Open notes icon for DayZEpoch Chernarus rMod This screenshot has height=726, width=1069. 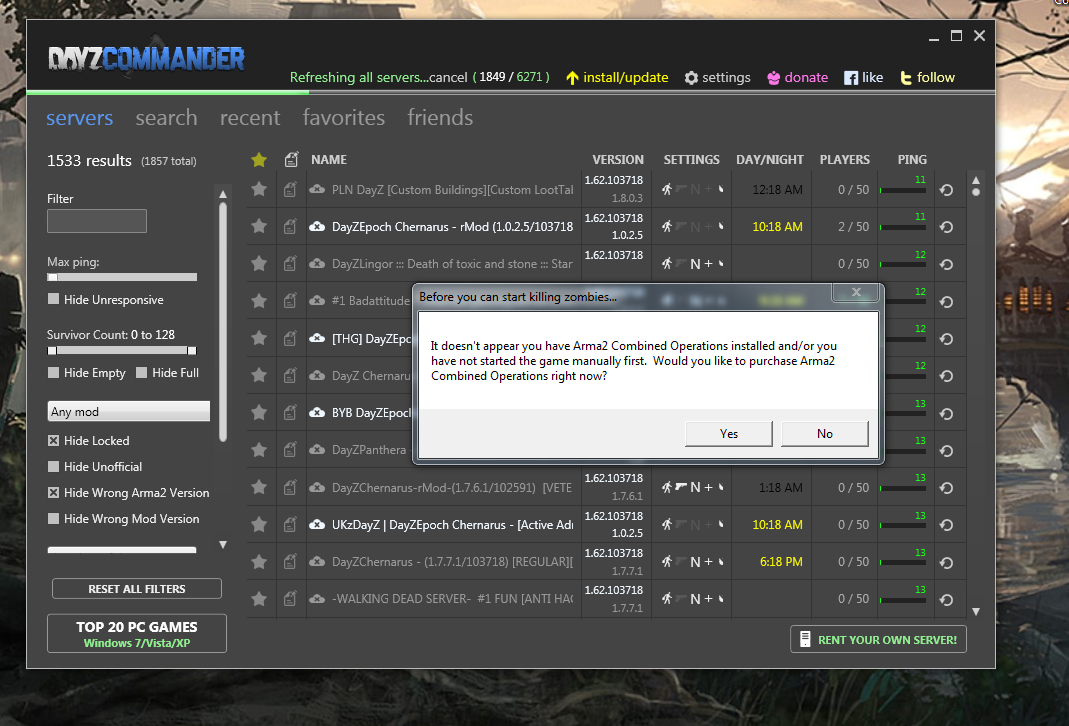[290, 226]
